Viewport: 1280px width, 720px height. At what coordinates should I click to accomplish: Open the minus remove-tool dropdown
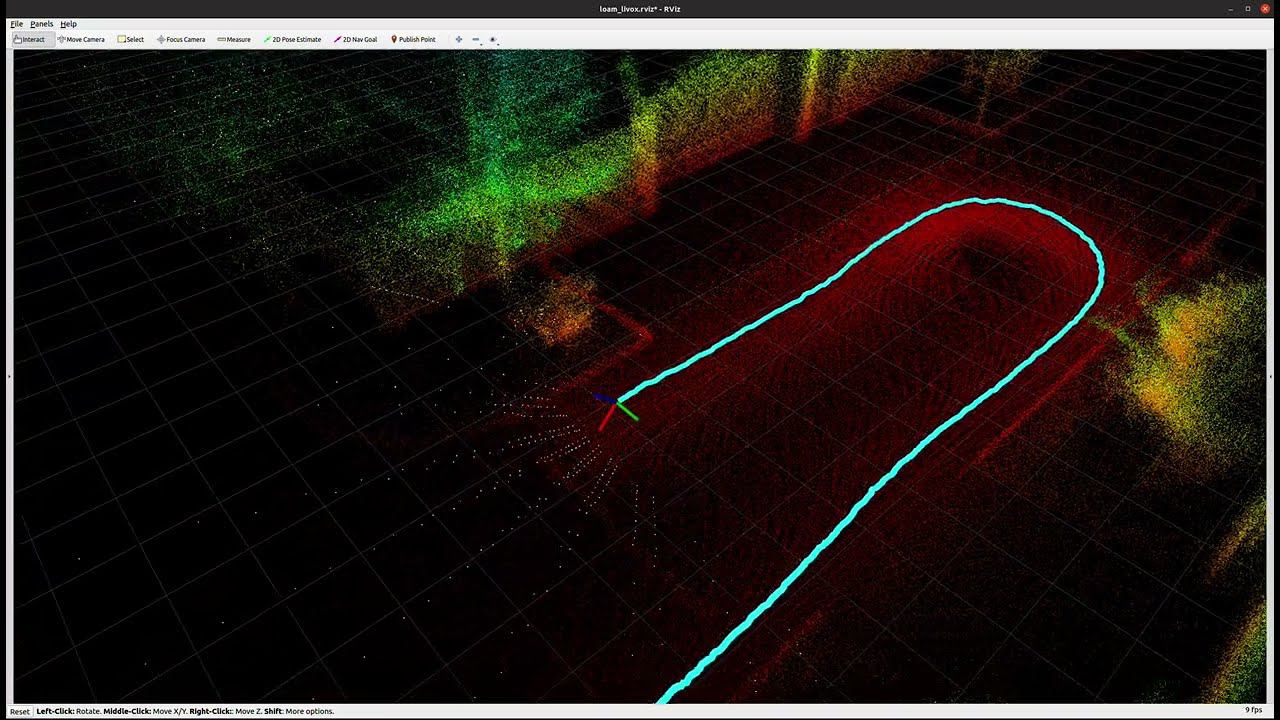(476, 40)
